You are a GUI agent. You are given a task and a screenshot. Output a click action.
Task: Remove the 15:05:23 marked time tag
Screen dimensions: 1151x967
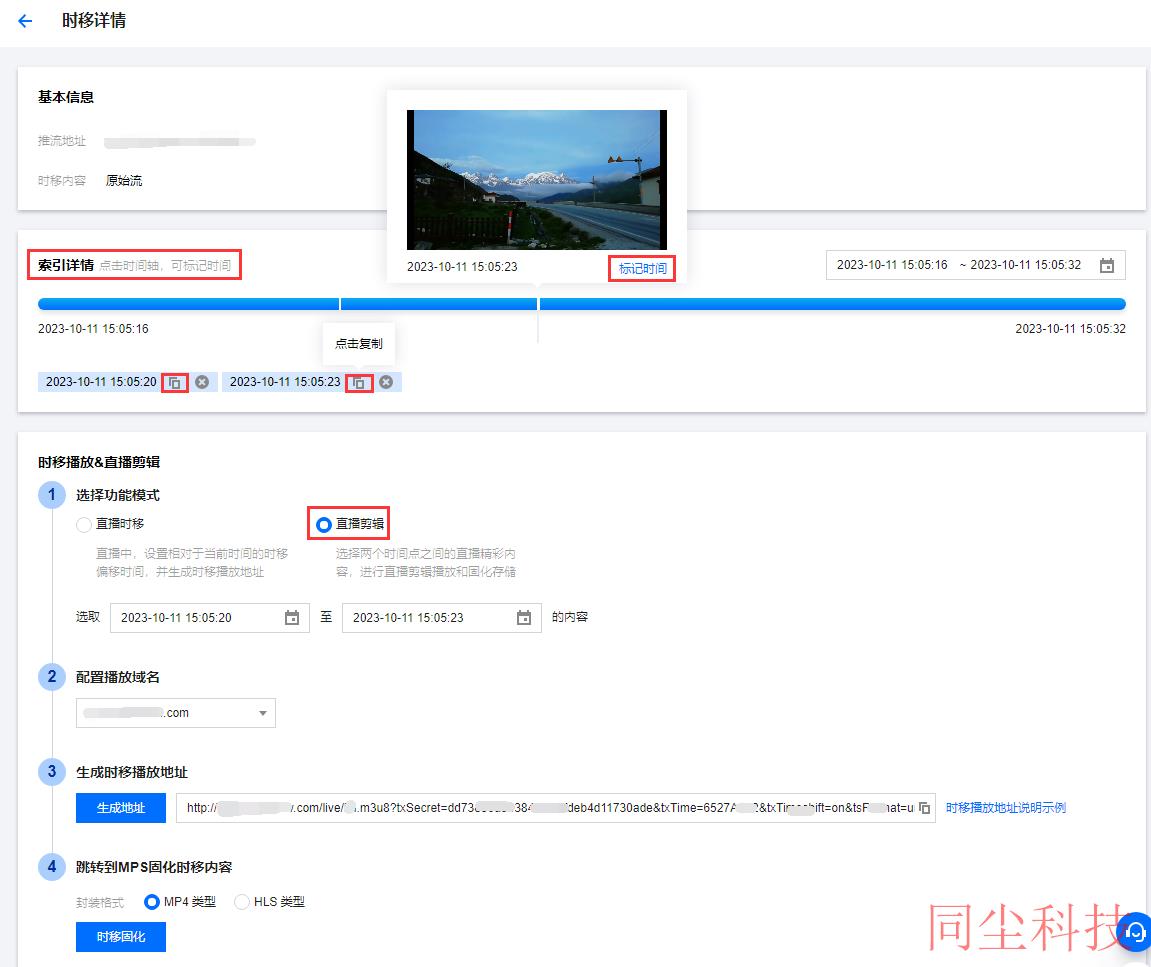(x=386, y=382)
